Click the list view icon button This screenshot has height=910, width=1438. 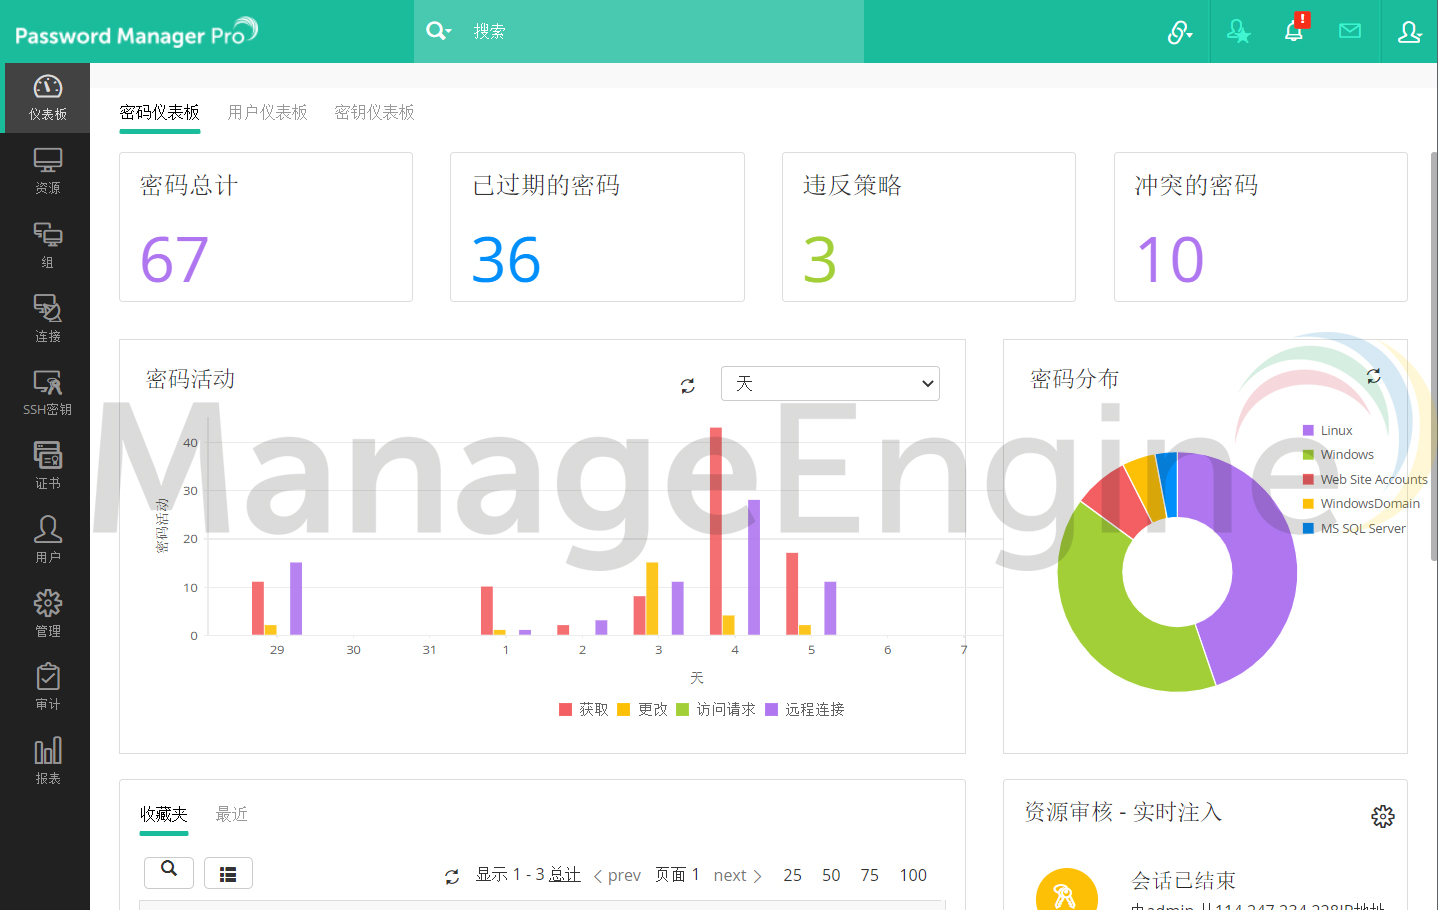228,873
